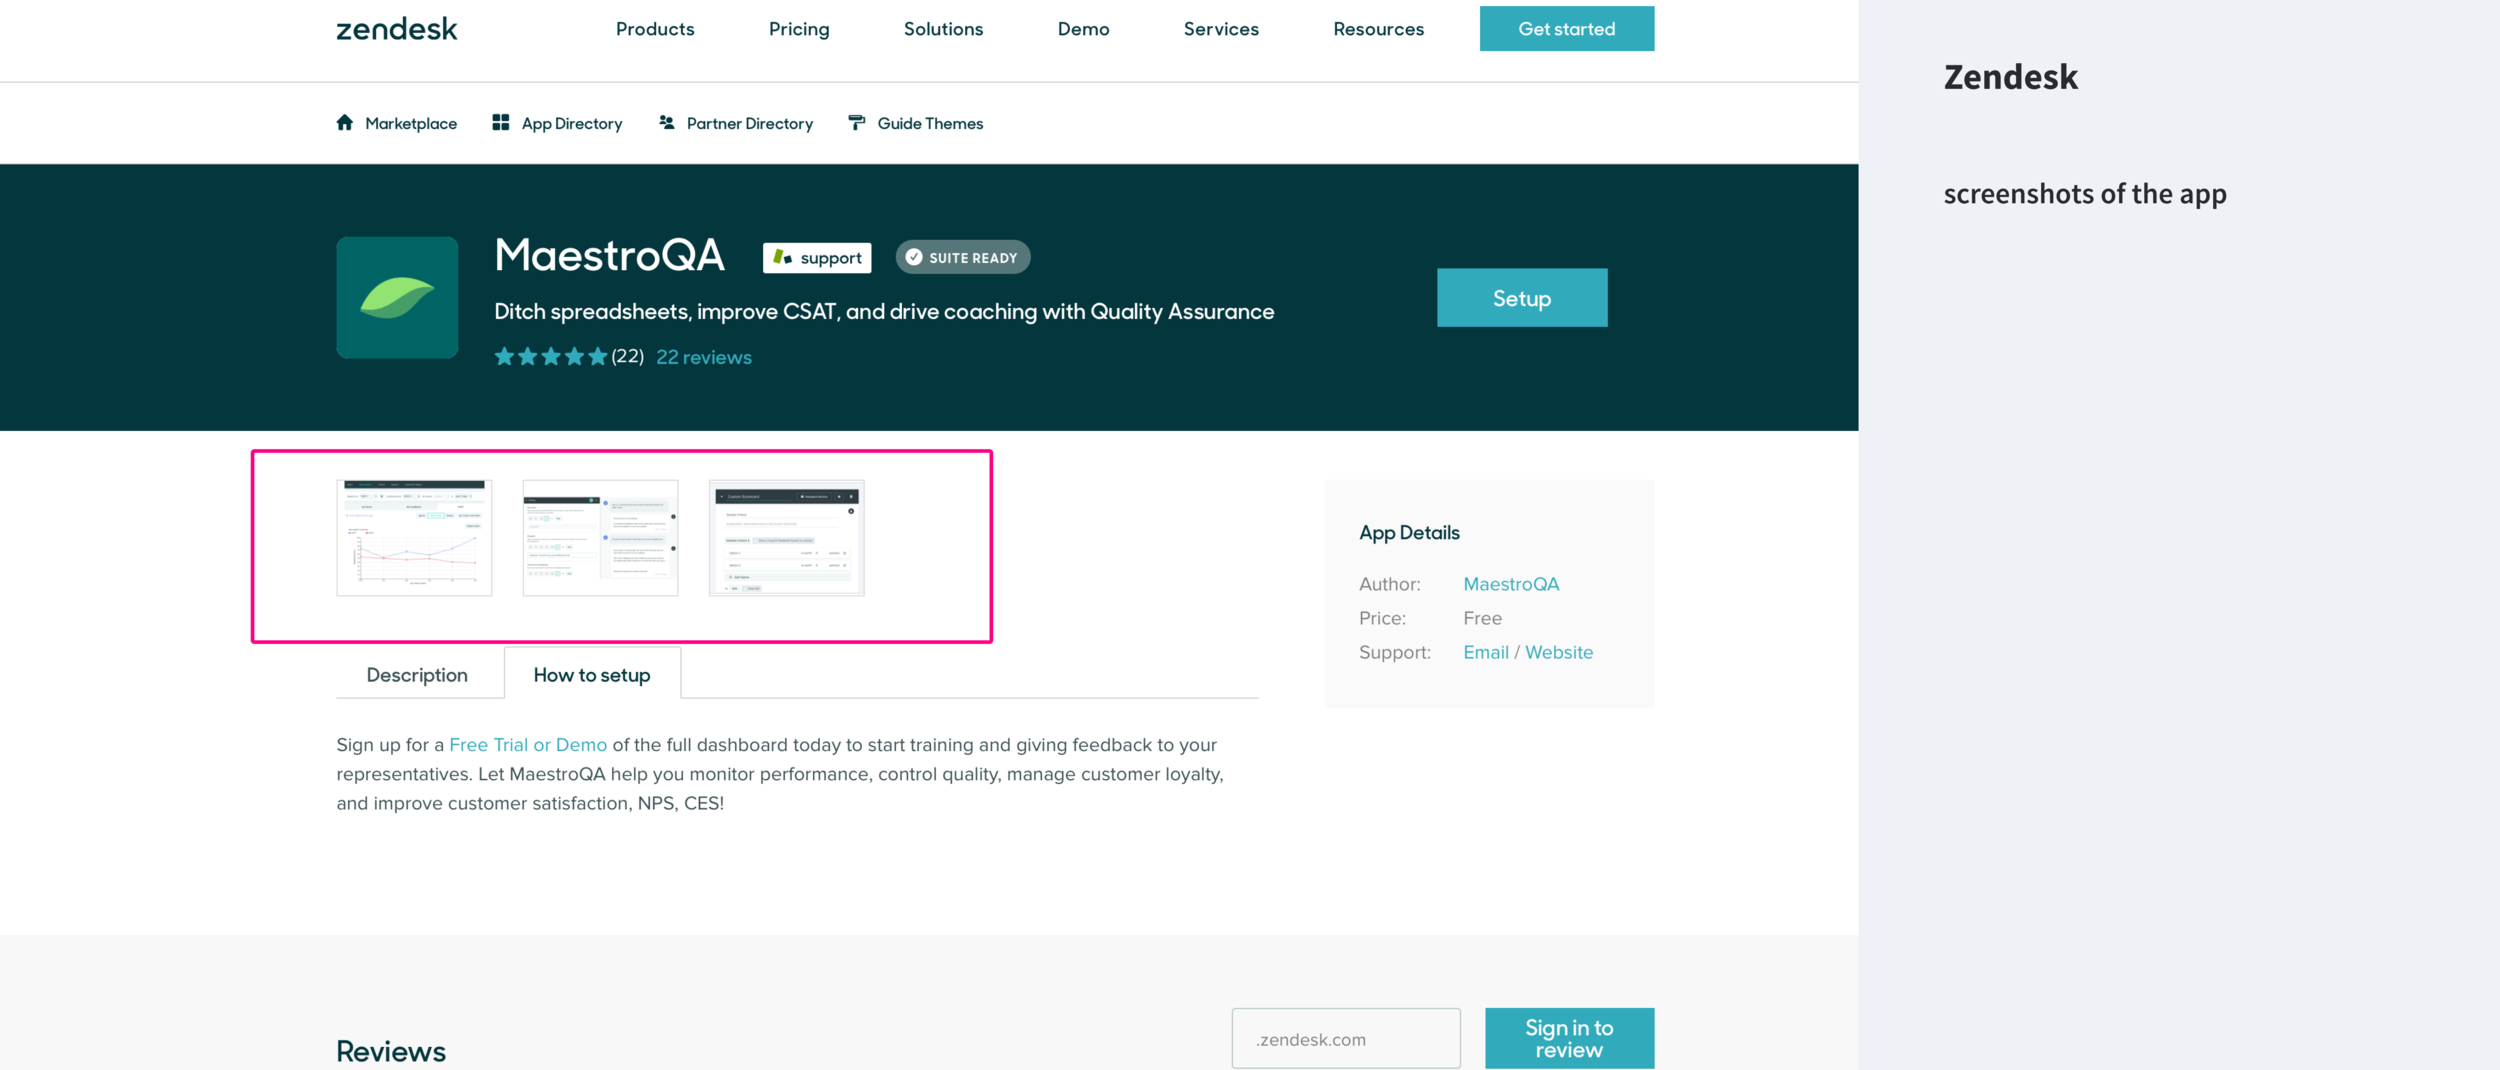Open the App Directory link
Screen dimensions: 2500x1070
[x=572, y=123]
